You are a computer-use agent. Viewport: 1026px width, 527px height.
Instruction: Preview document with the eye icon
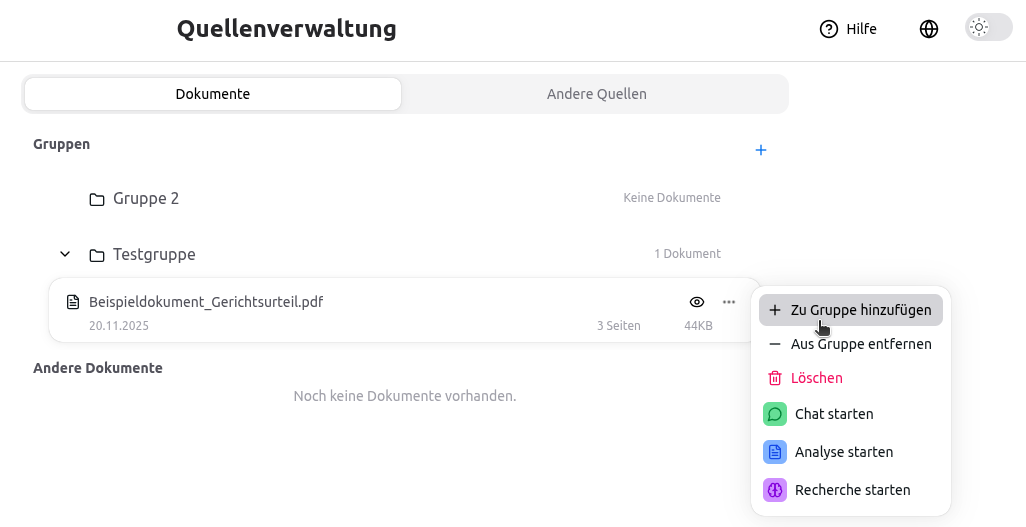[x=697, y=302]
